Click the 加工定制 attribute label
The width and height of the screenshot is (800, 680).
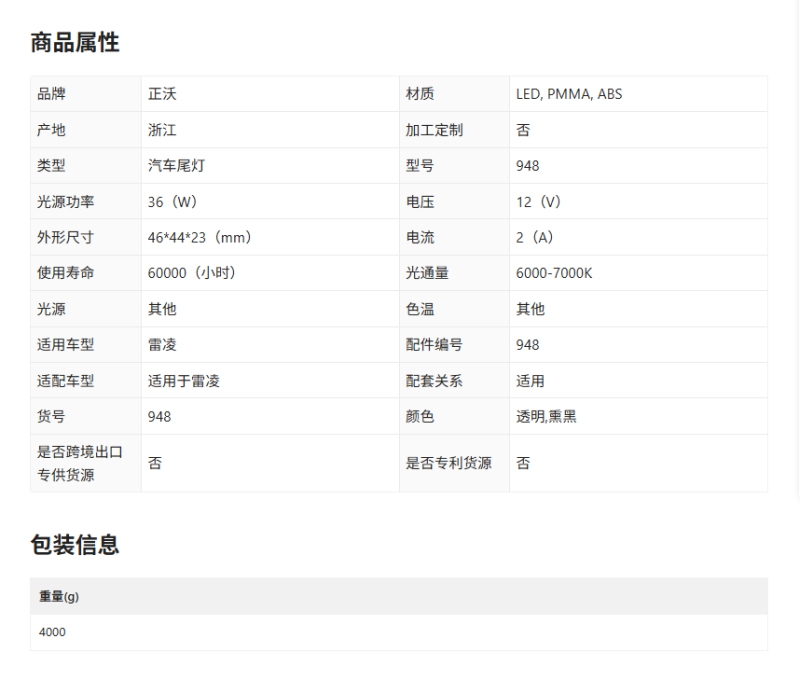pyautogui.click(x=434, y=130)
